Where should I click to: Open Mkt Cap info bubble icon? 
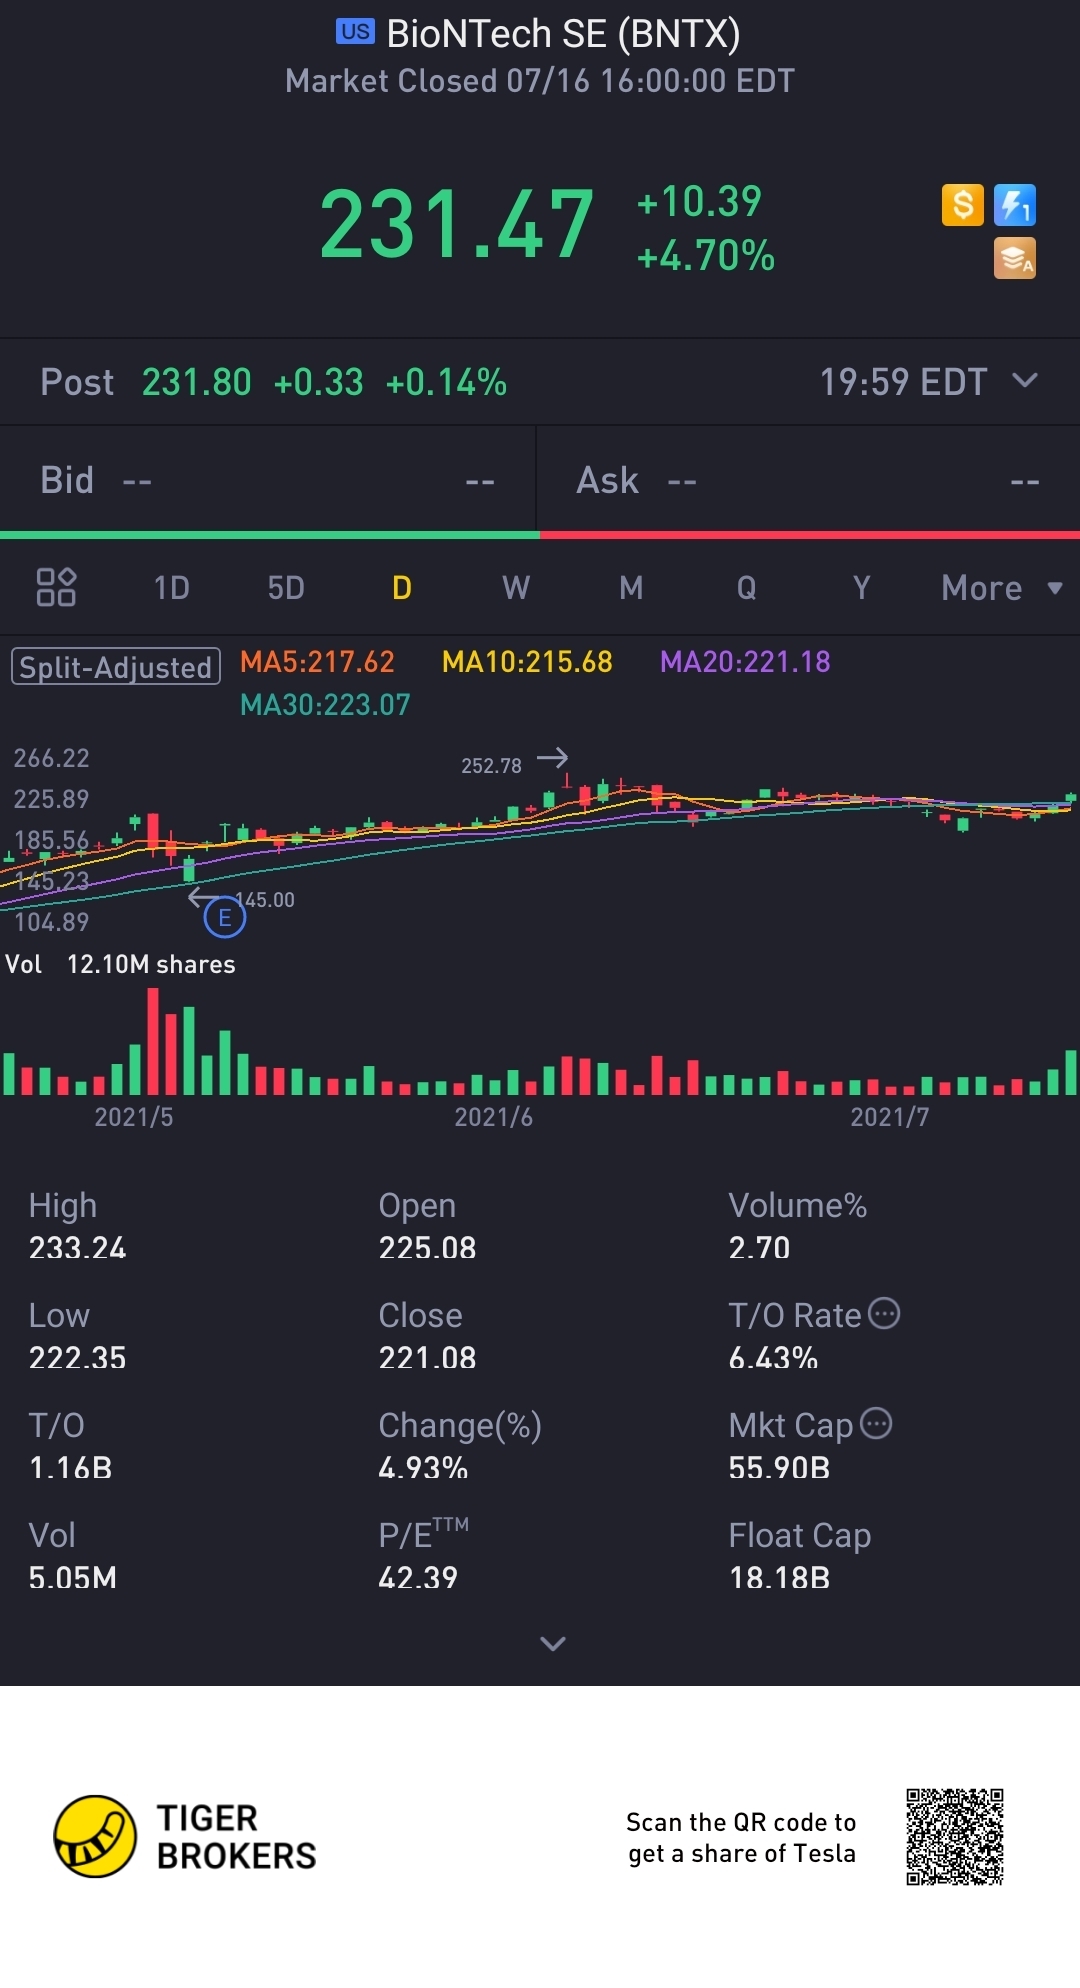click(x=876, y=1423)
